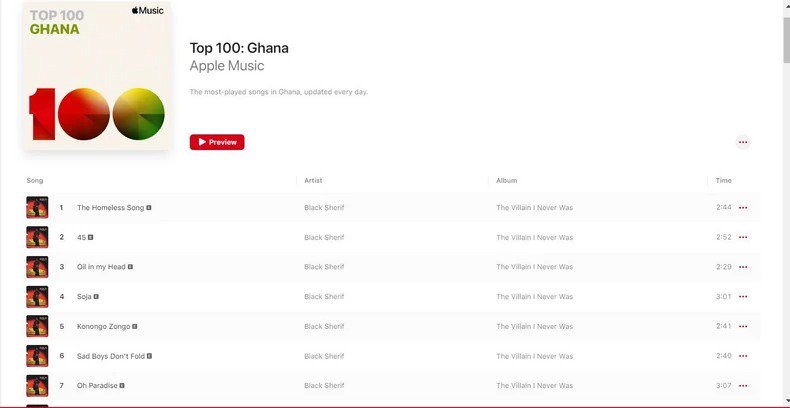This screenshot has height=408, width=790.
Task: Select the Sad Boys Don't Fold title
Action: [x=110, y=356]
